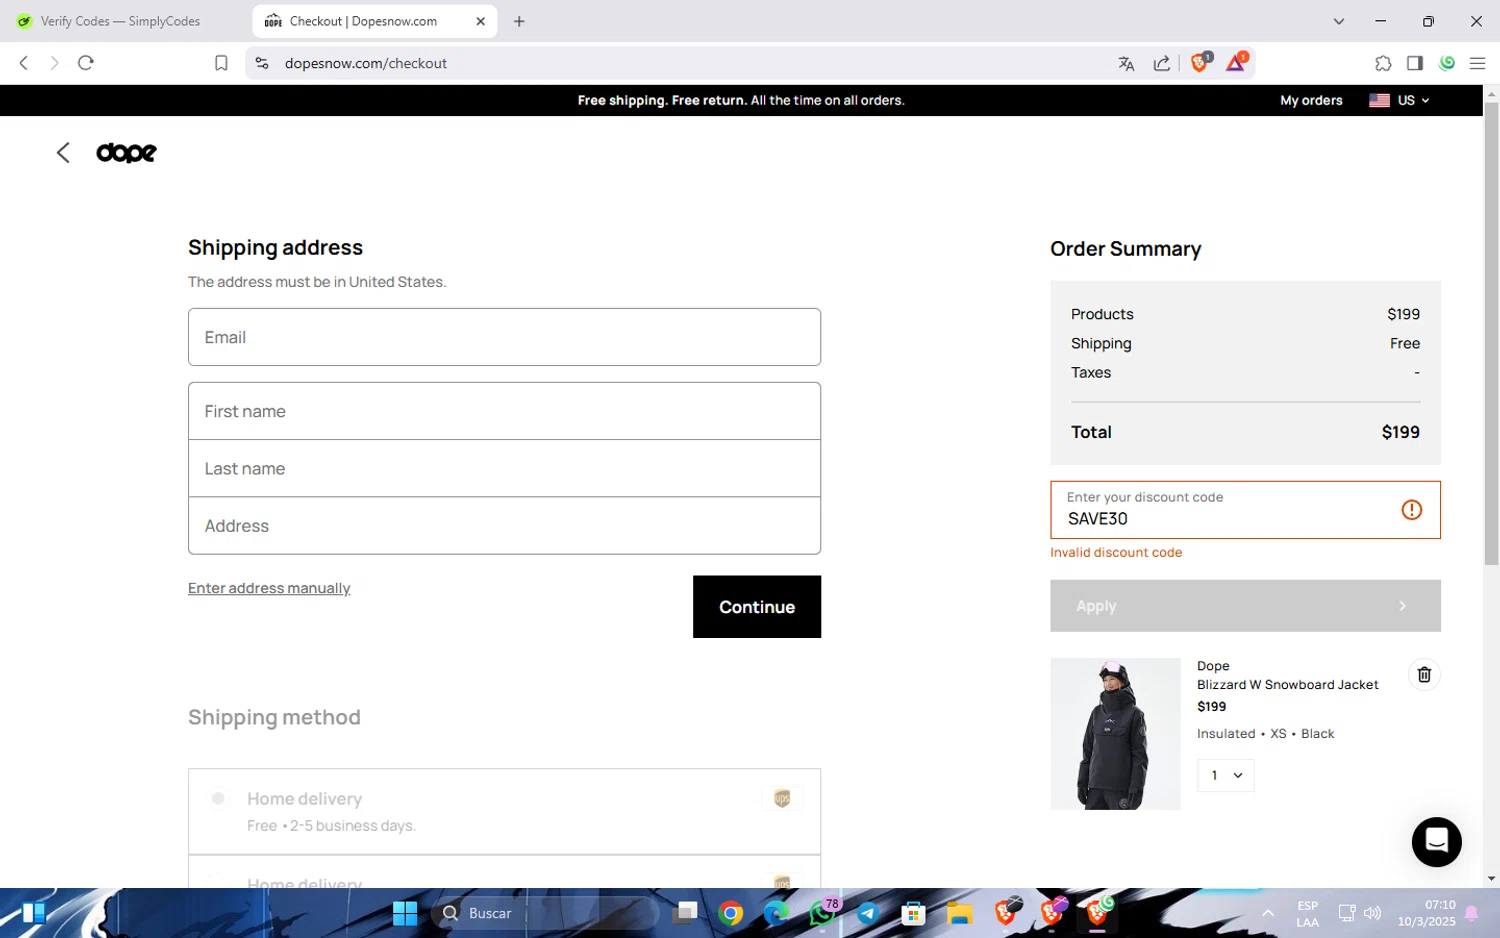The width and height of the screenshot is (1500, 938).
Task: Bookmark this page with the bookmark icon
Action: (x=221, y=63)
